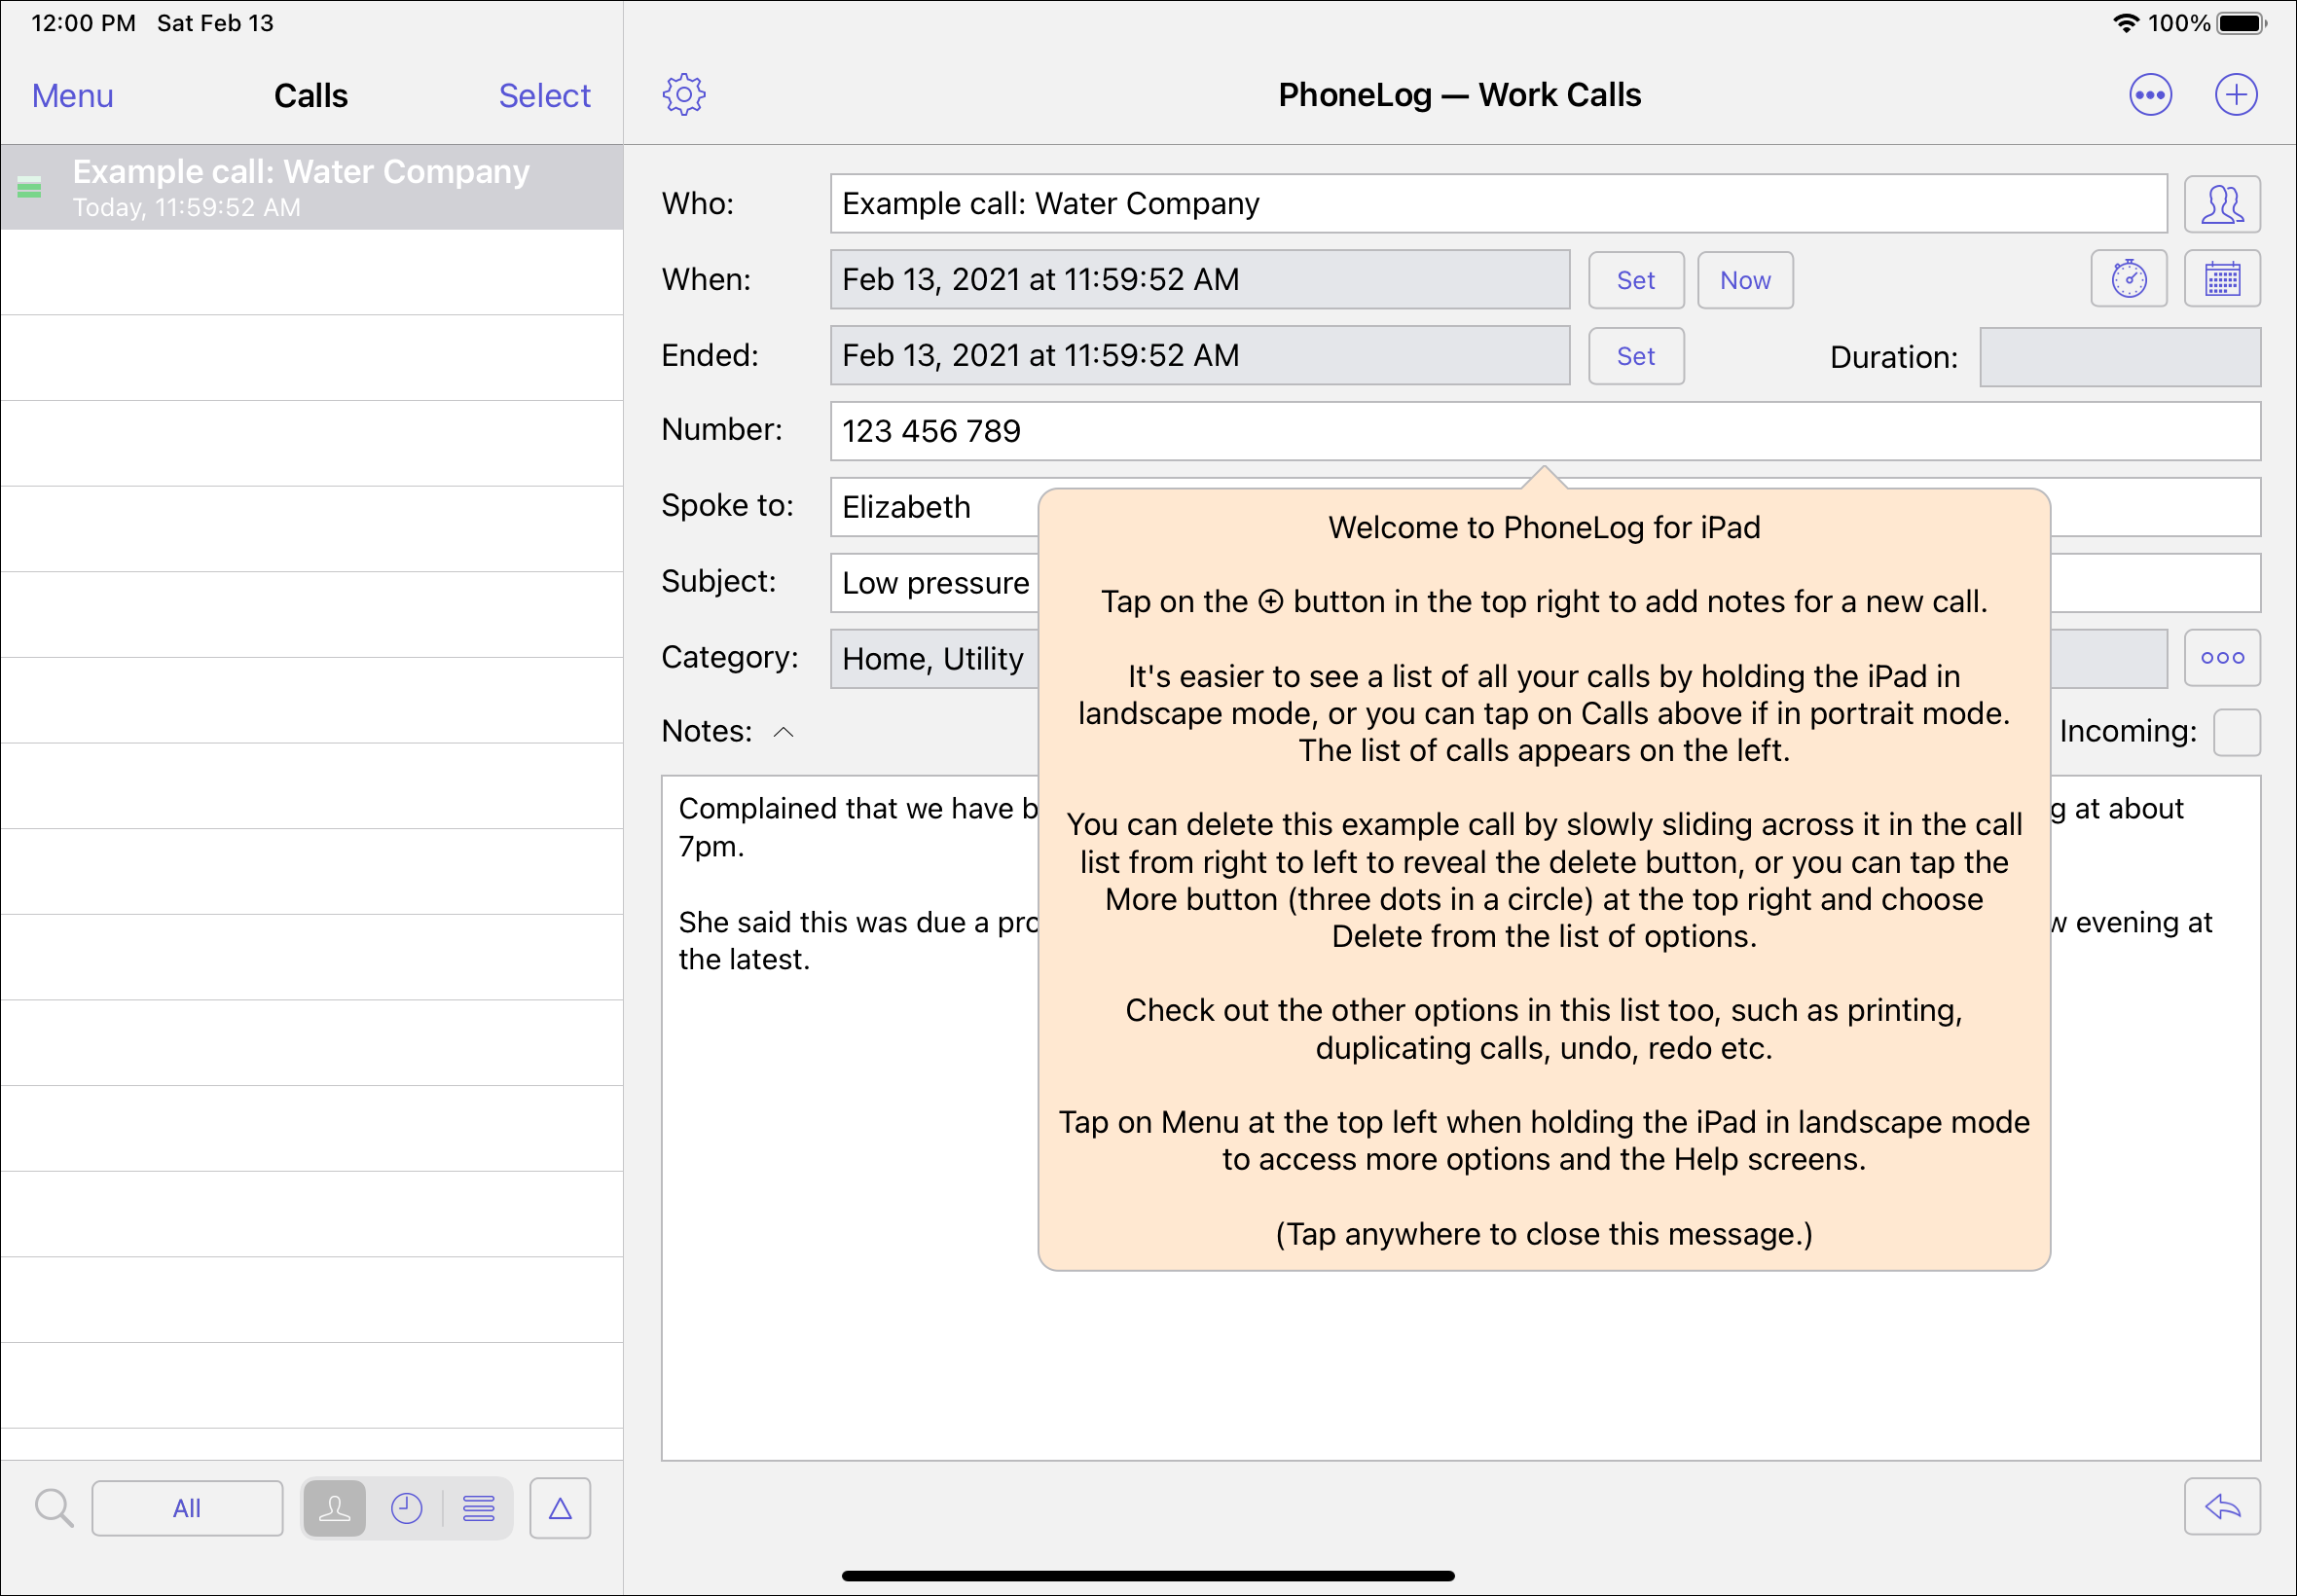2297x1596 pixels.
Task: Open the More options menu
Action: 2150,96
